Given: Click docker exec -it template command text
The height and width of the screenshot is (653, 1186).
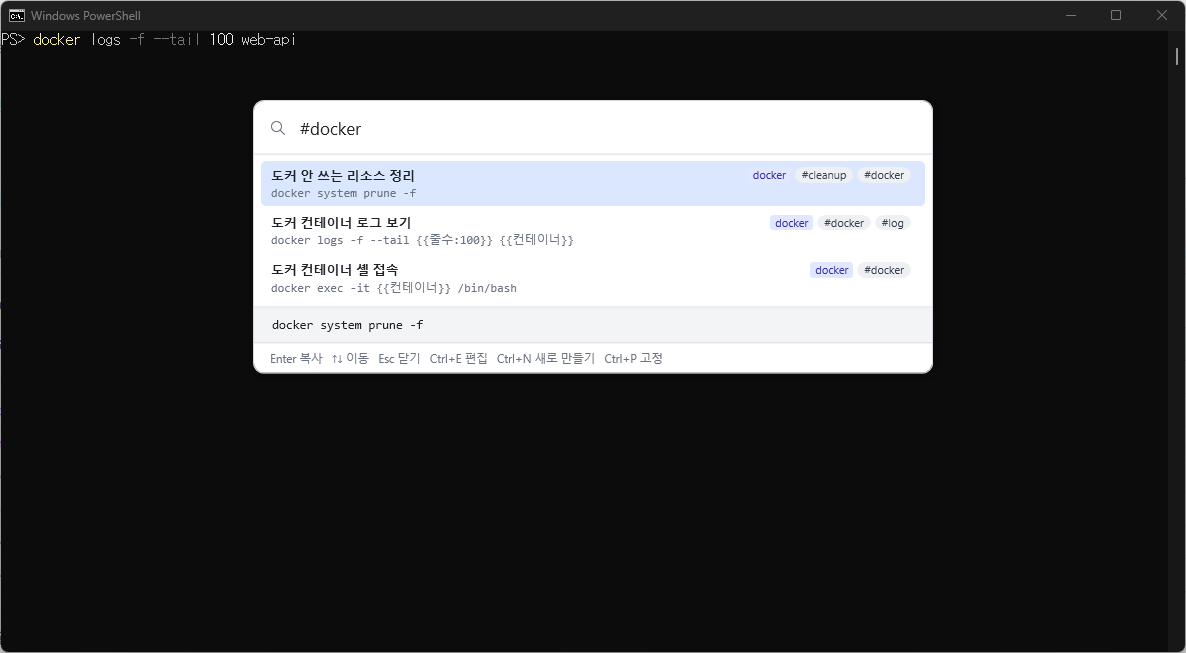Looking at the screenshot, I should coord(393,288).
